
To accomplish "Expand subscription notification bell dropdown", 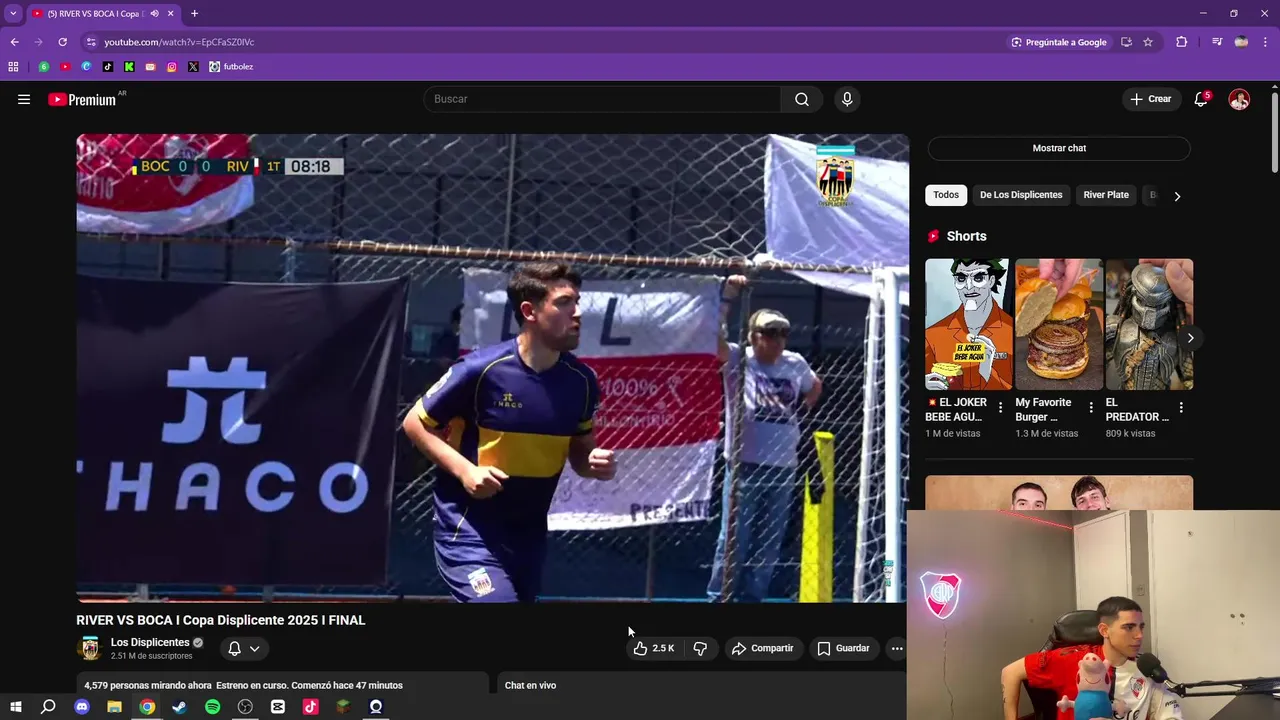I will point(243,648).
